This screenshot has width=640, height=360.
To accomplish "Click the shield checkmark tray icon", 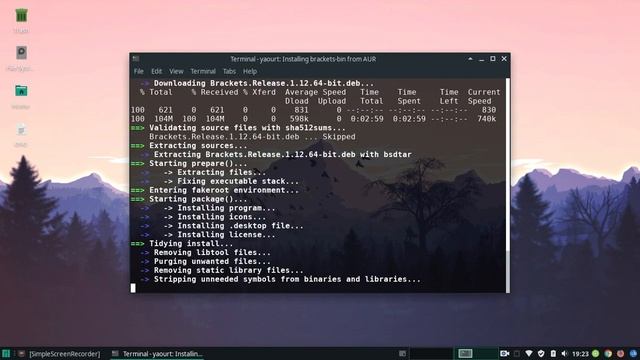I will coord(541,353).
